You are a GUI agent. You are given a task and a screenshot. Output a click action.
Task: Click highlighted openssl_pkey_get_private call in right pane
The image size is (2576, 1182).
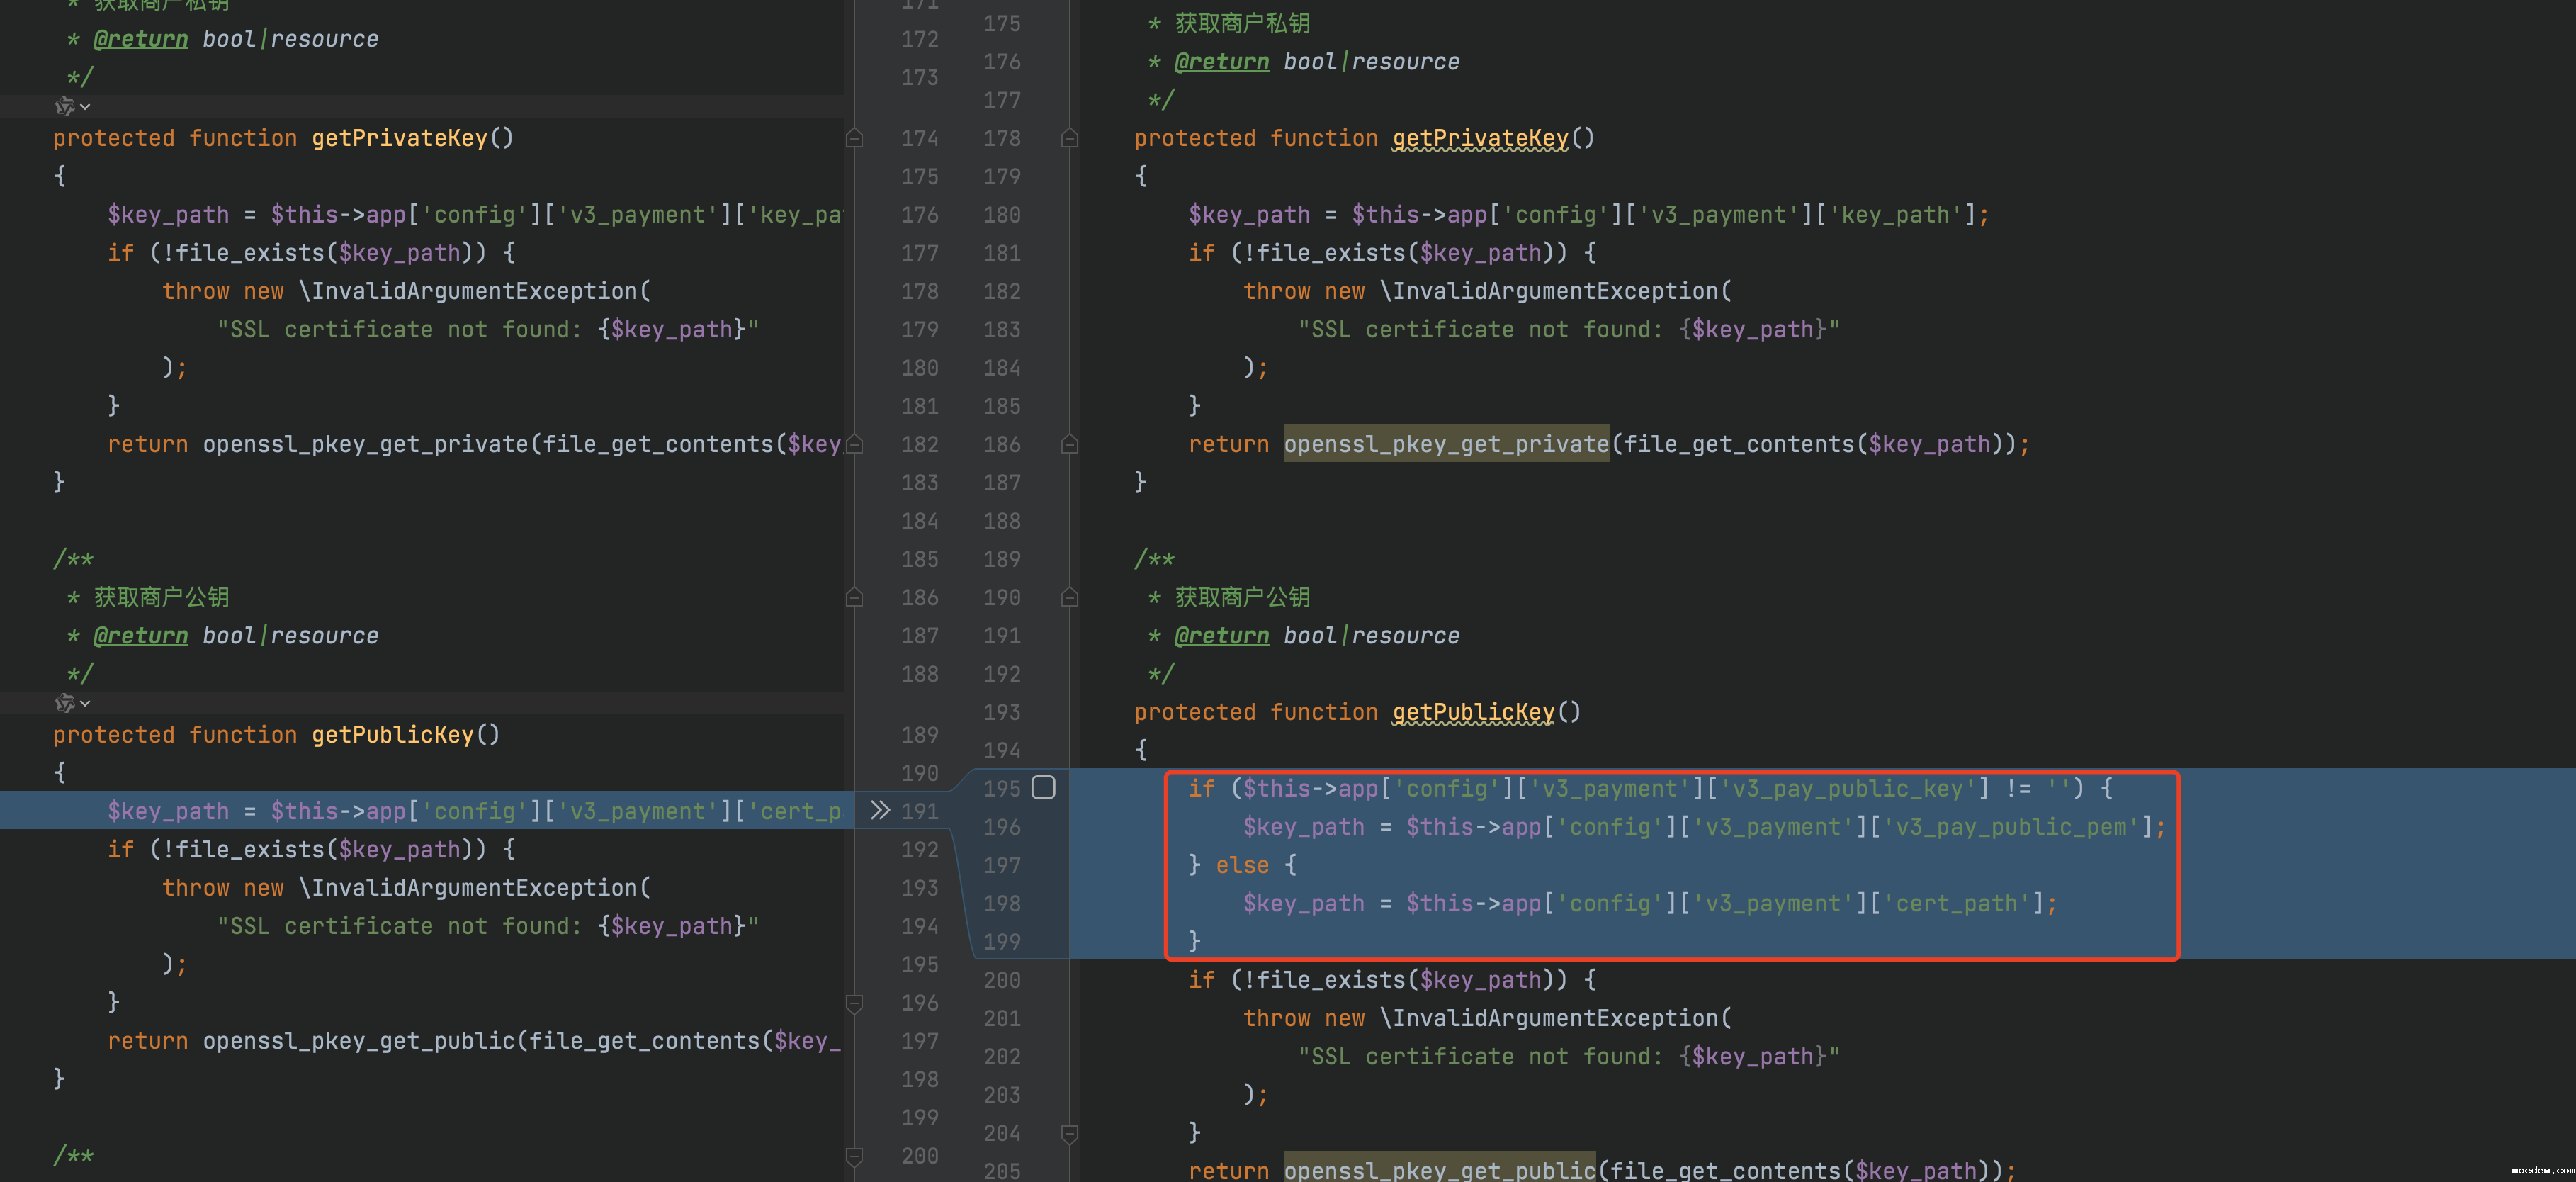1446,444
